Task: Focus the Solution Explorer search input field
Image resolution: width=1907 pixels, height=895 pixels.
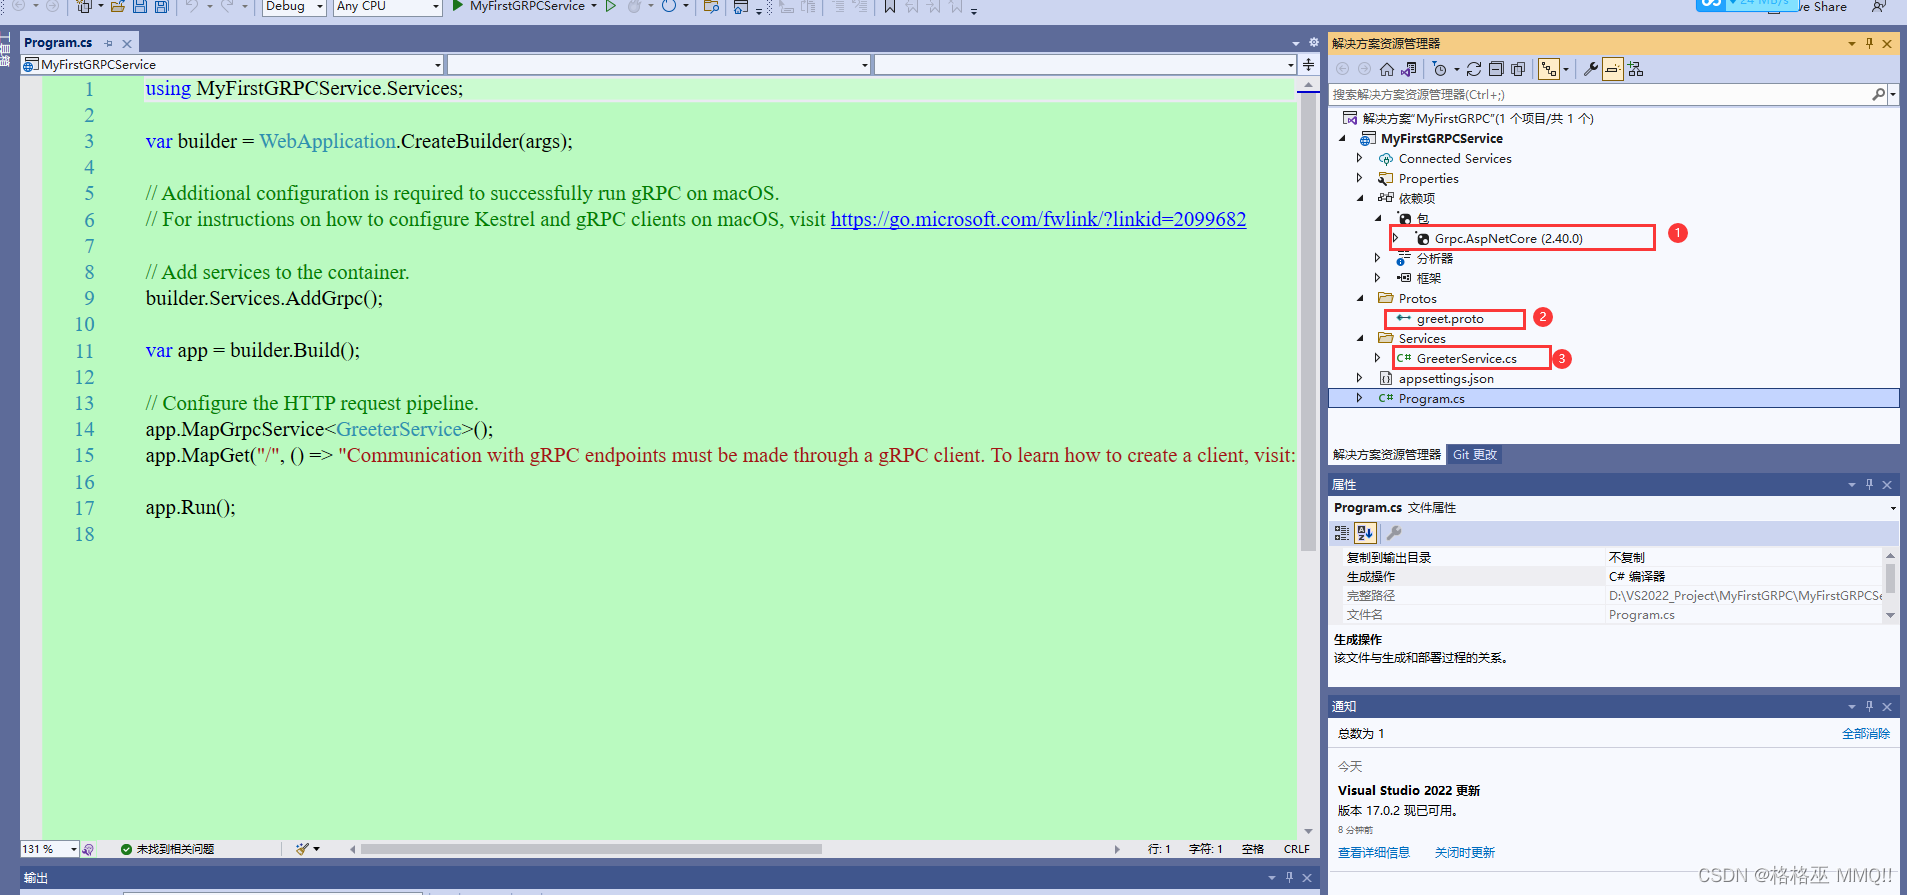Action: pyautogui.click(x=1600, y=94)
